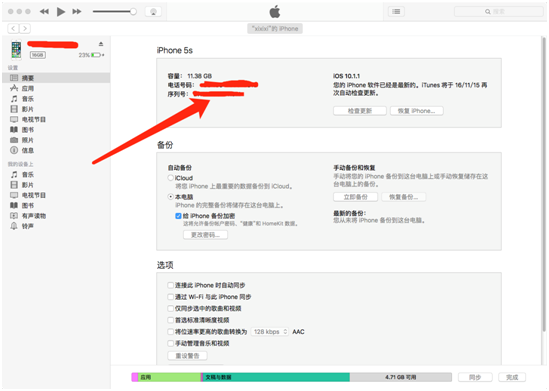Viewport: 549px width, 391px height.
Task: Click the 文稿与数据 segment of storage bar
Action: (x=276, y=377)
